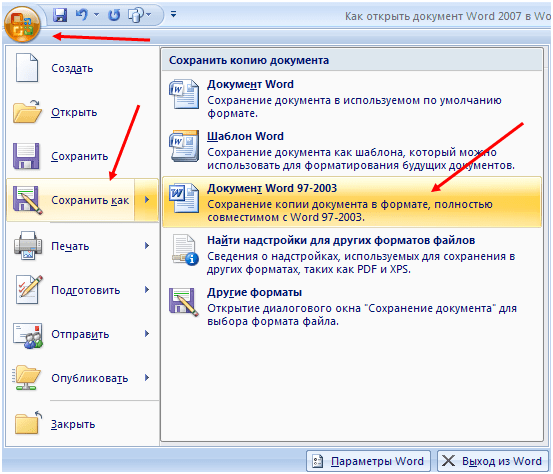The height and width of the screenshot is (474, 553).
Task: Select Другие форматы option title
Action: (x=254, y=293)
